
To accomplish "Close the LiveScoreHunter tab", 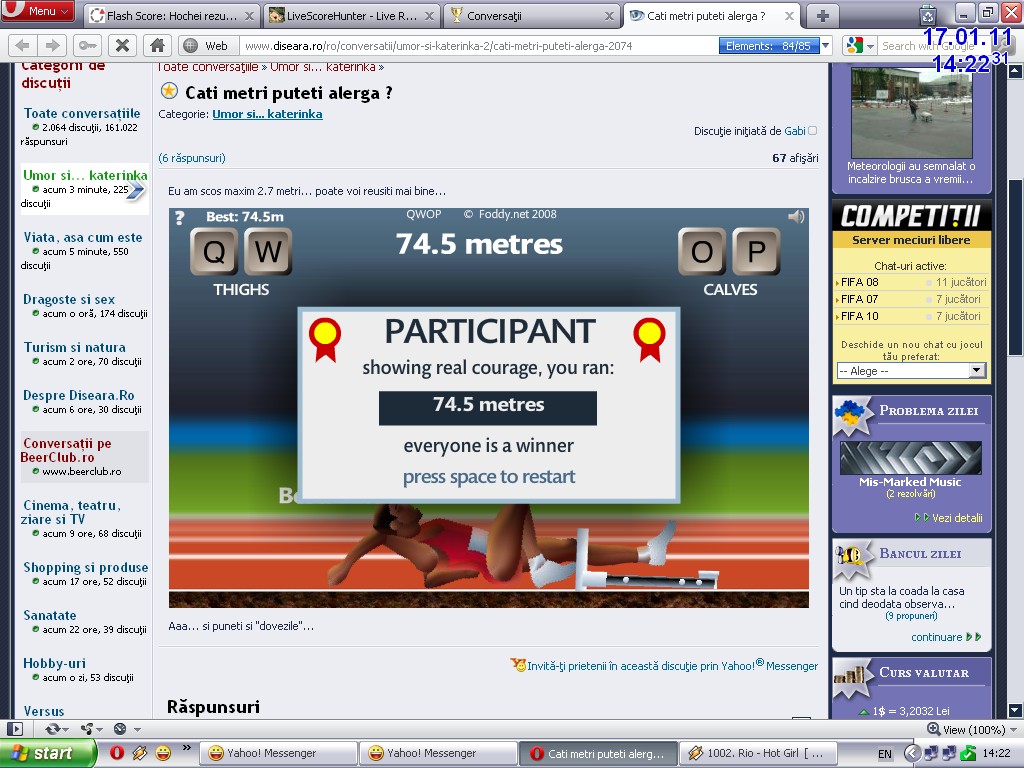I will click(429, 16).
